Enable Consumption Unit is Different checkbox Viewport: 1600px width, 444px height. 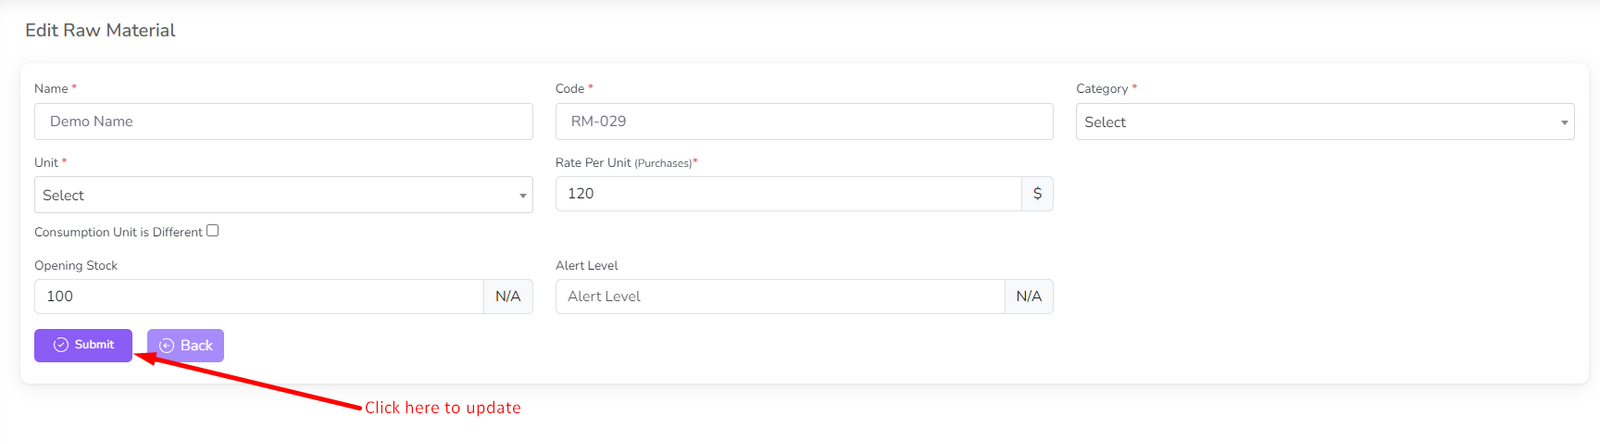coord(212,231)
